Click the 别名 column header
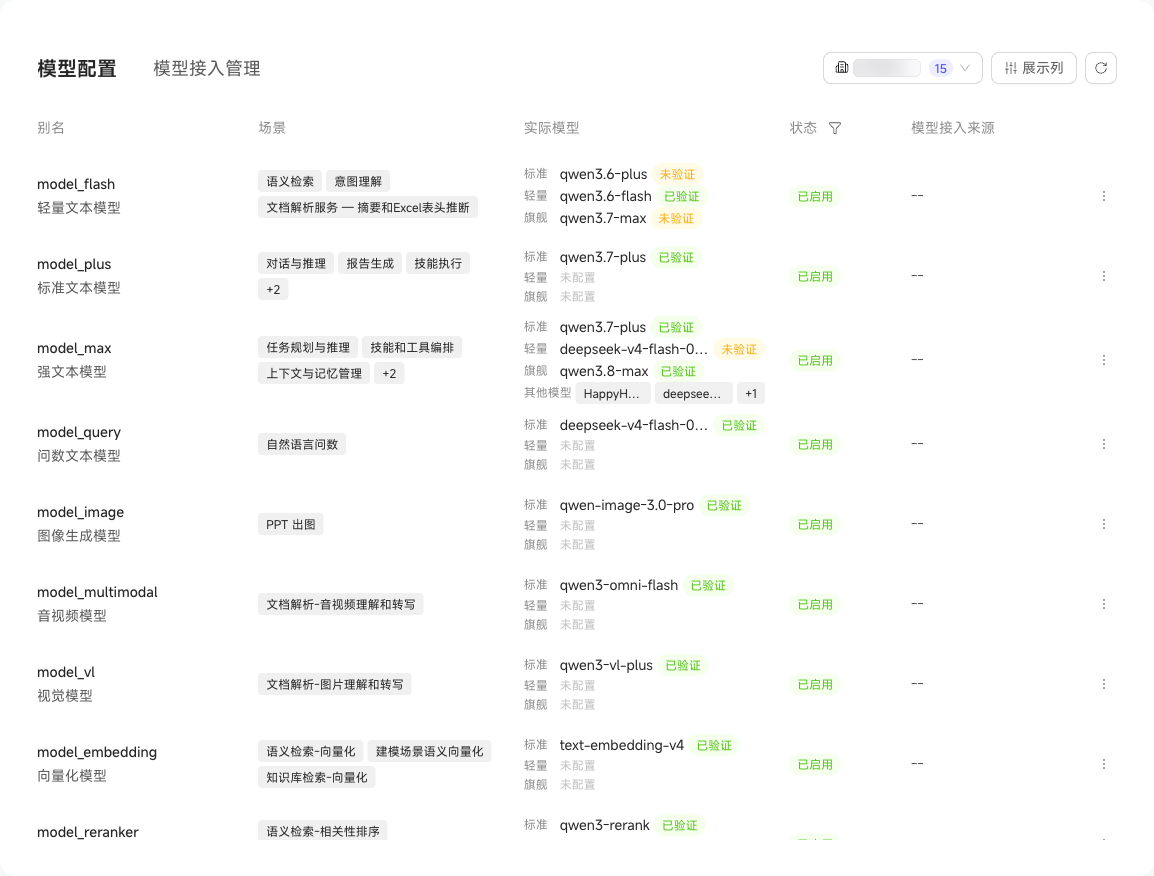The width and height of the screenshot is (1154, 876). click(51, 128)
